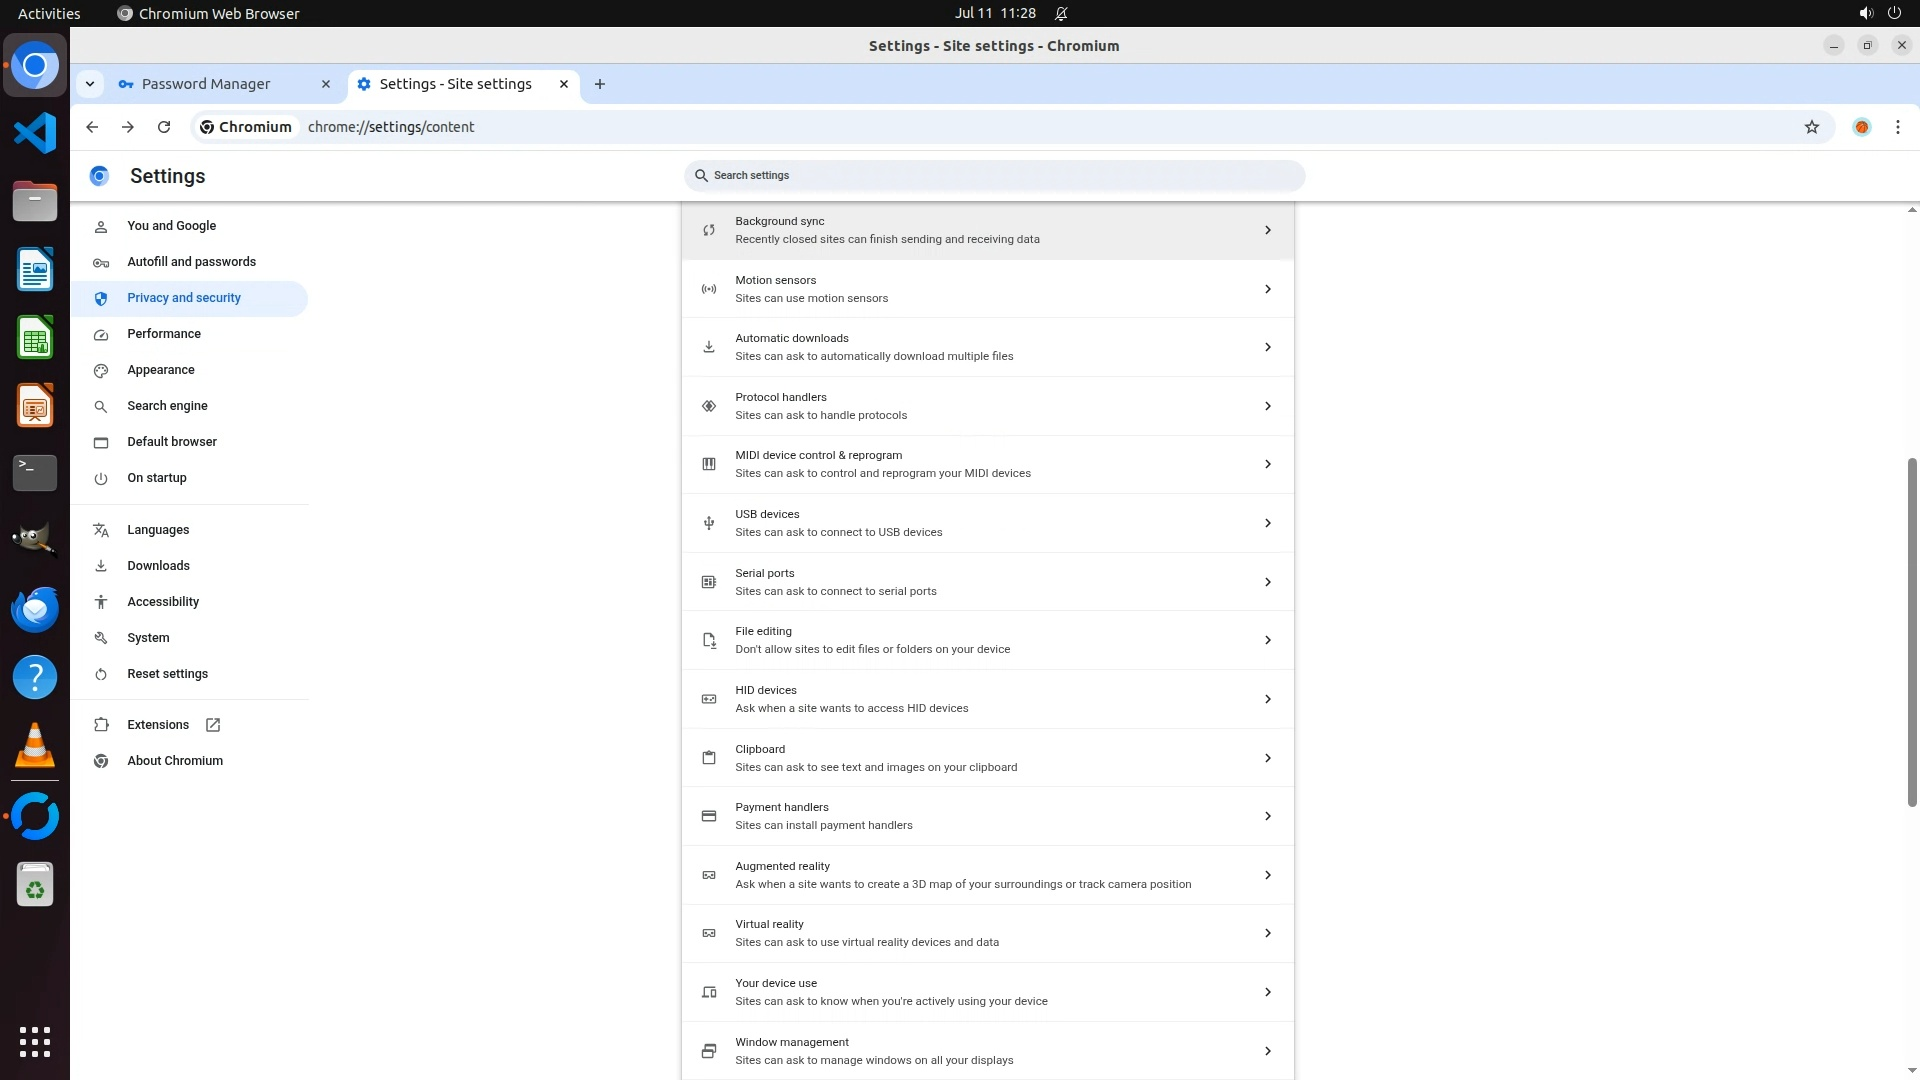Image resolution: width=1920 pixels, height=1080 pixels.
Task: Expand the Motion sensors chevron
Action: [1267, 289]
